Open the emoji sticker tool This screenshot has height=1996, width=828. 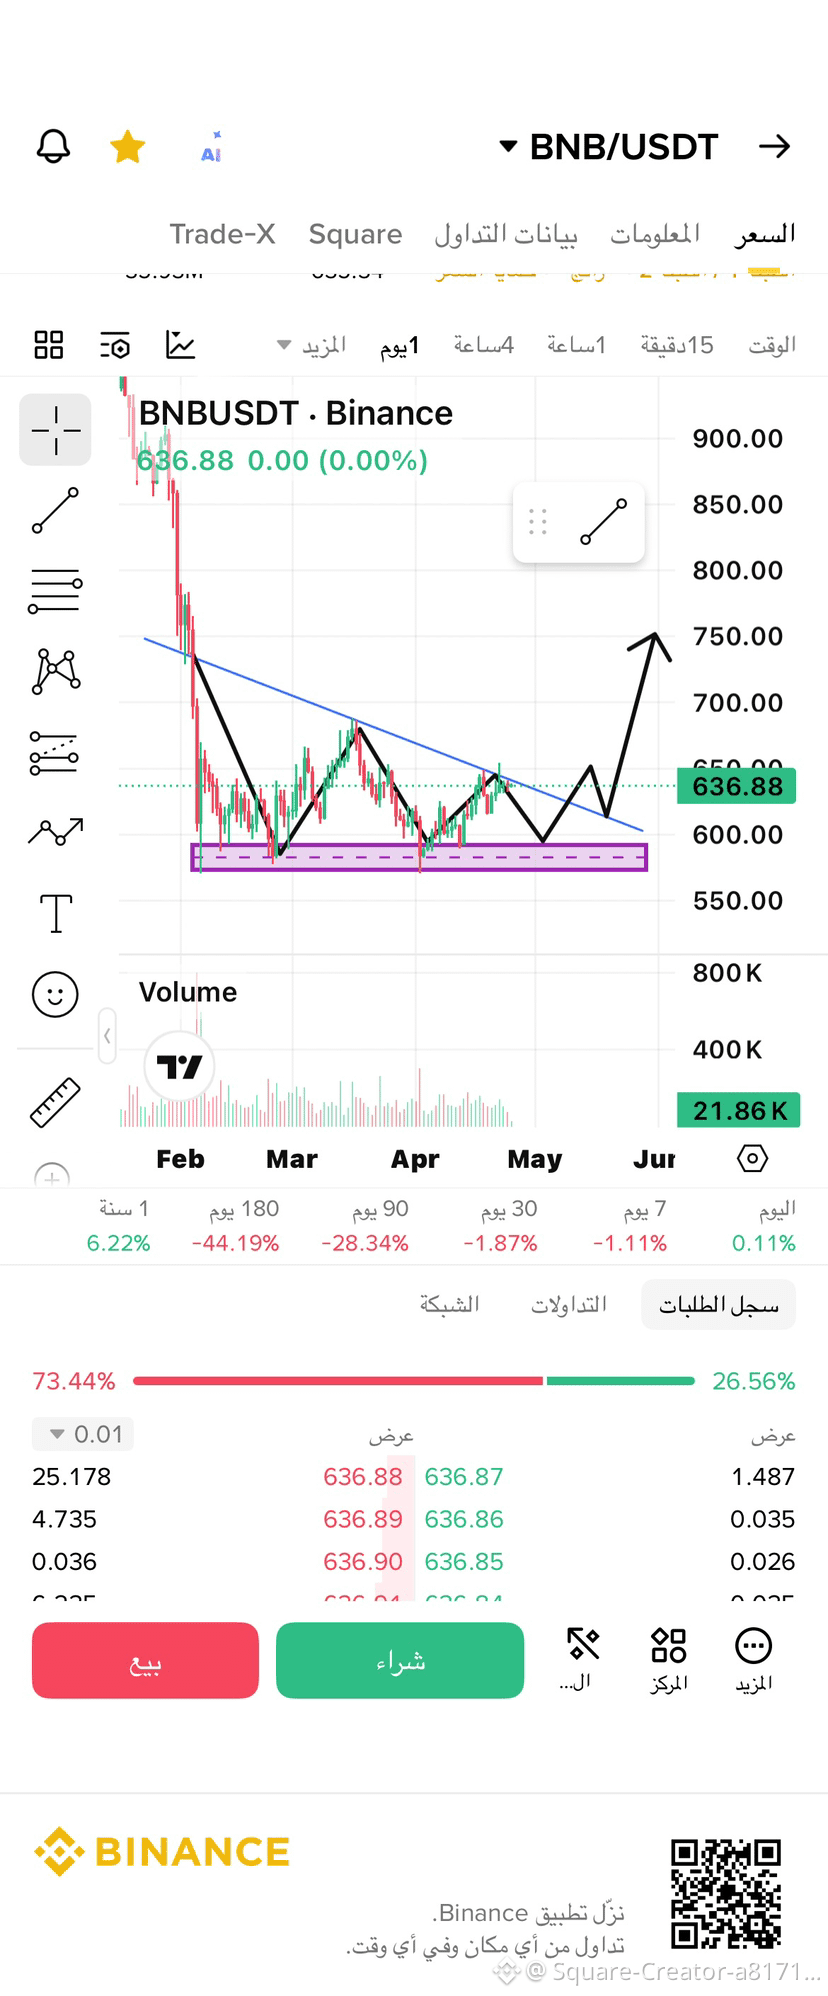55,995
